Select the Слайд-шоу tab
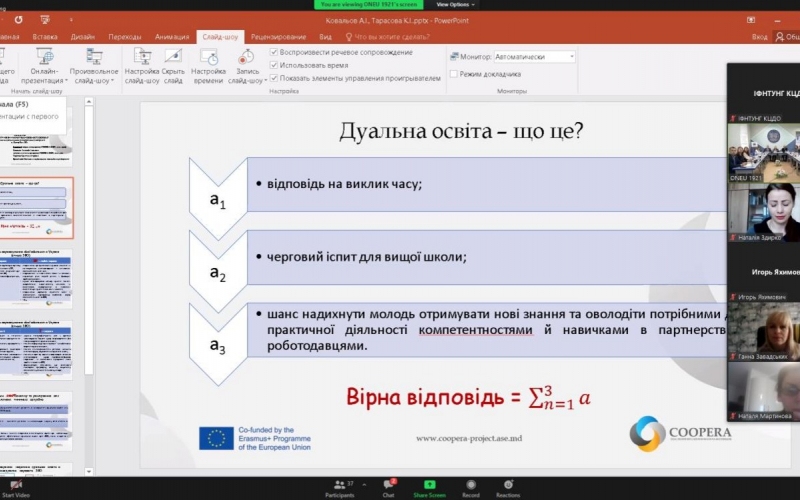Viewport: 800px width, 500px height. pyautogui.click(x=220, y=37)
